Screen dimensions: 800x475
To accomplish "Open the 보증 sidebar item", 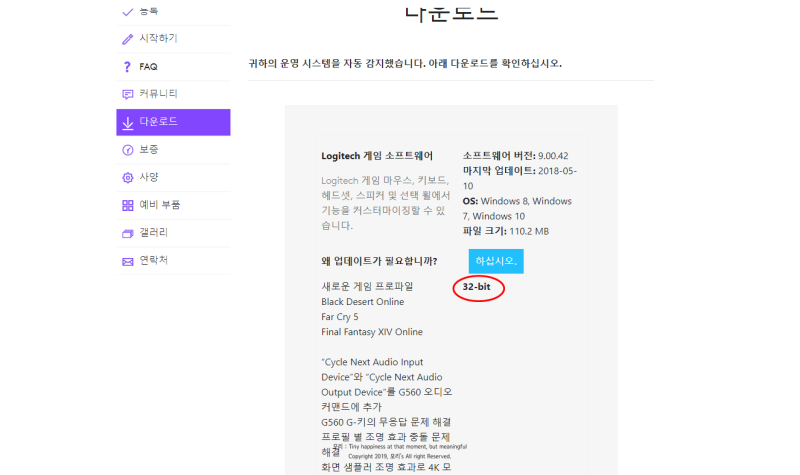I will tap(173, 150).
